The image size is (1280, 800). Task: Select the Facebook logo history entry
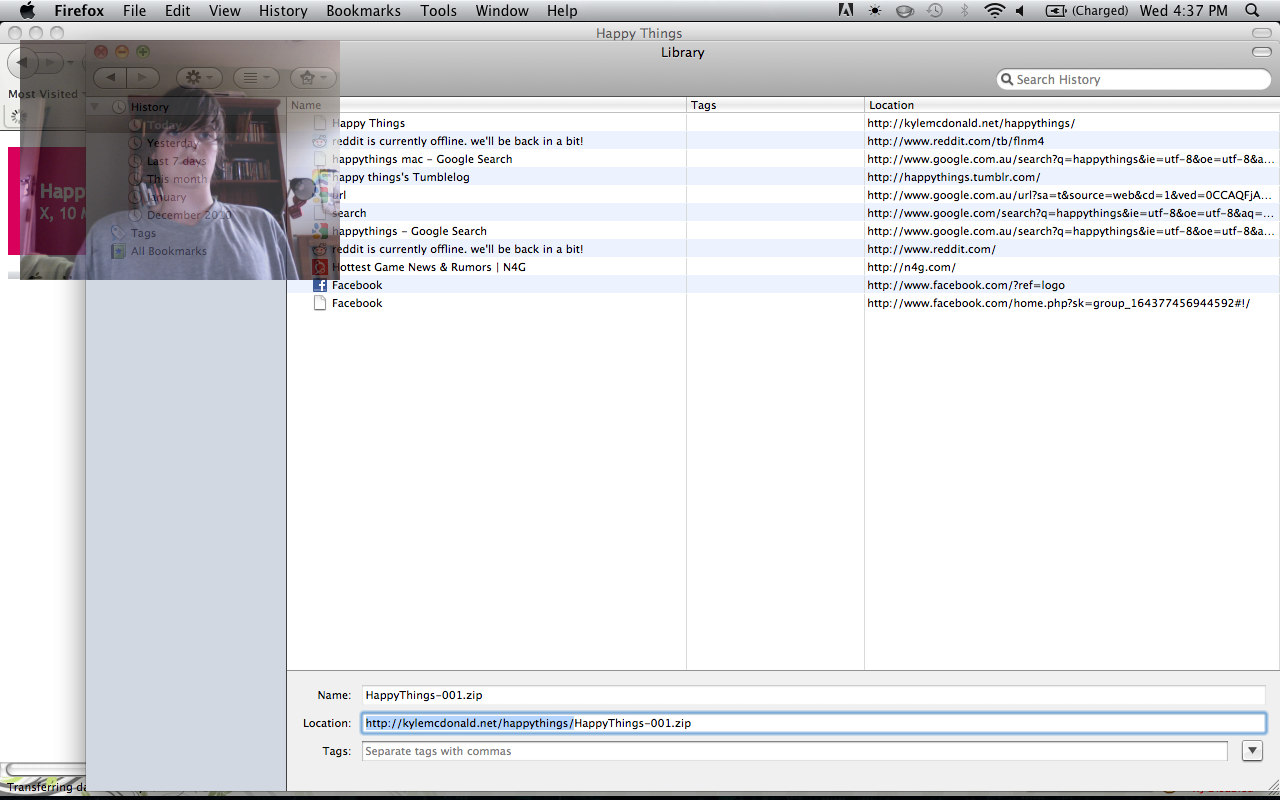357,285
